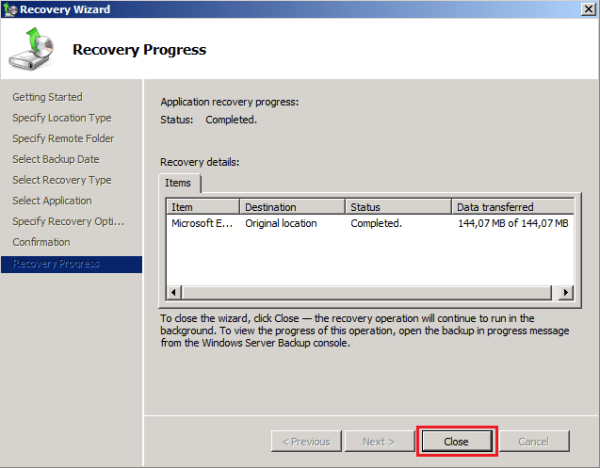Click the Cancel button
The height and width of the screenshot is (468, 600).
pyautogui.click(x=534, y=441)
